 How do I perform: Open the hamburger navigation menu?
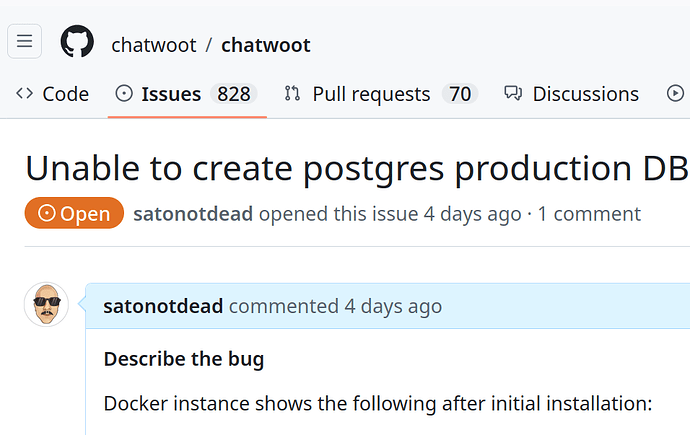click(25, 42)
